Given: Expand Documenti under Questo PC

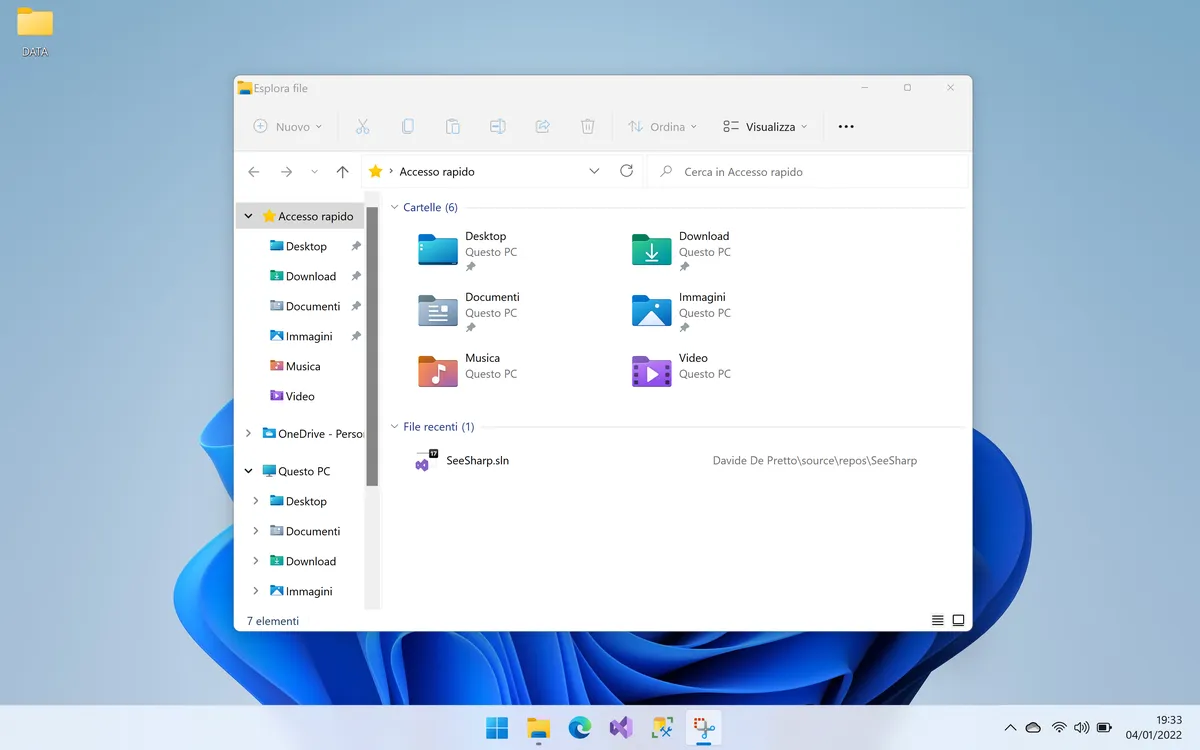Looking at the screenshot, I should click(x=256, y=531).
